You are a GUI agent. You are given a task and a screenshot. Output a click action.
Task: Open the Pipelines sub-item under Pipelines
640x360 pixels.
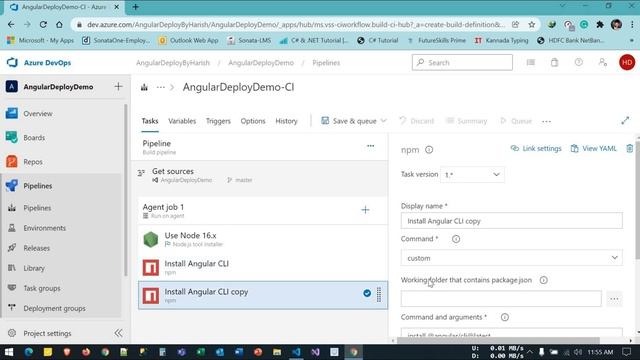coord(37,208)
